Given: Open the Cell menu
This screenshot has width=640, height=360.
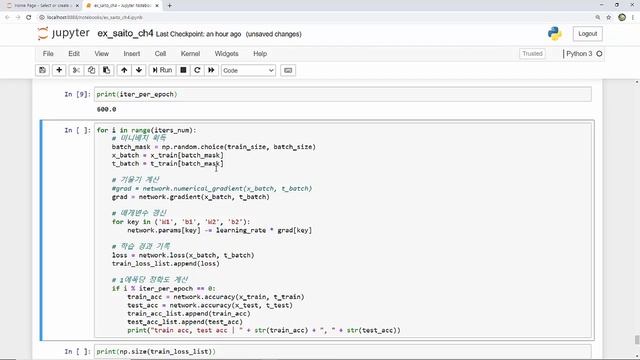Looking at the screenshot, I should (160, 53).
